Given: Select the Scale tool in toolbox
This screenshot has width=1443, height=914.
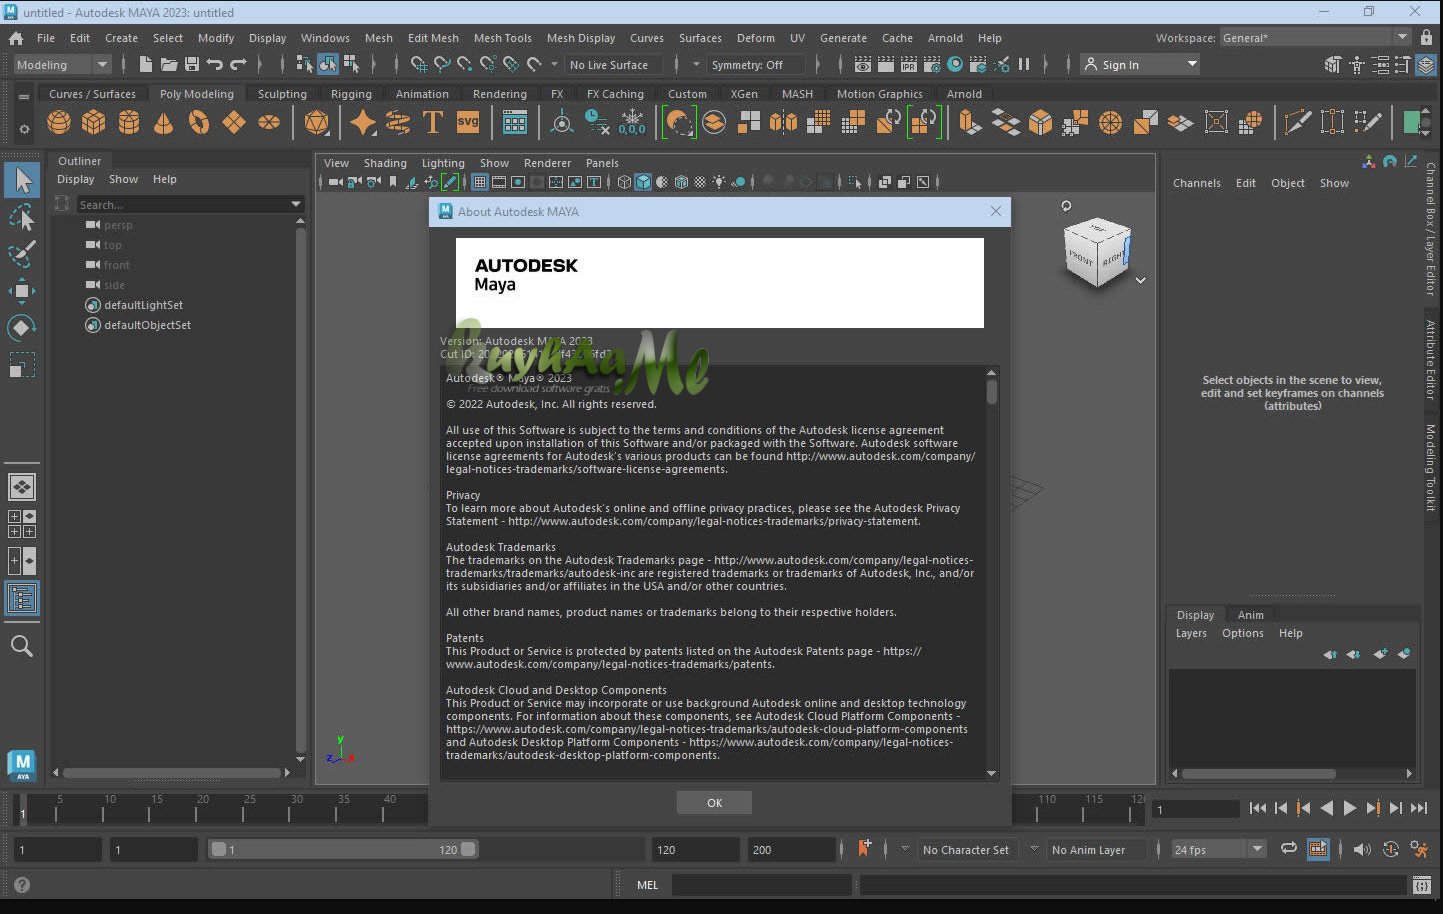Looking at the screenshot, I should click(22, 365).
